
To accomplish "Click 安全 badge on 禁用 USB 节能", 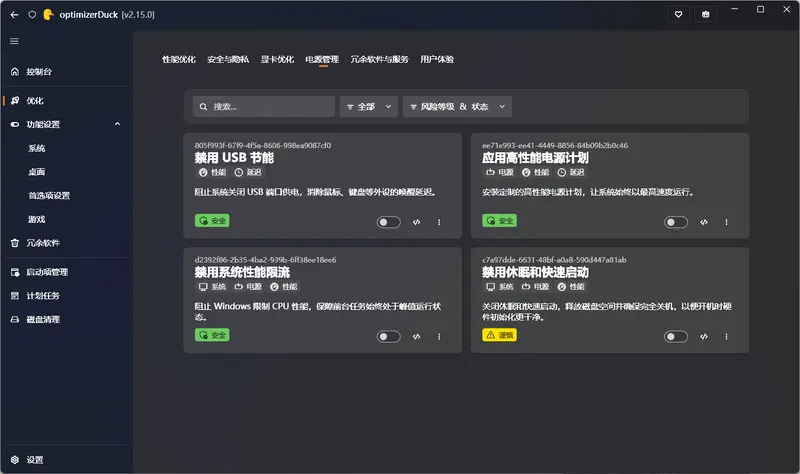I will tap(212, 220).
